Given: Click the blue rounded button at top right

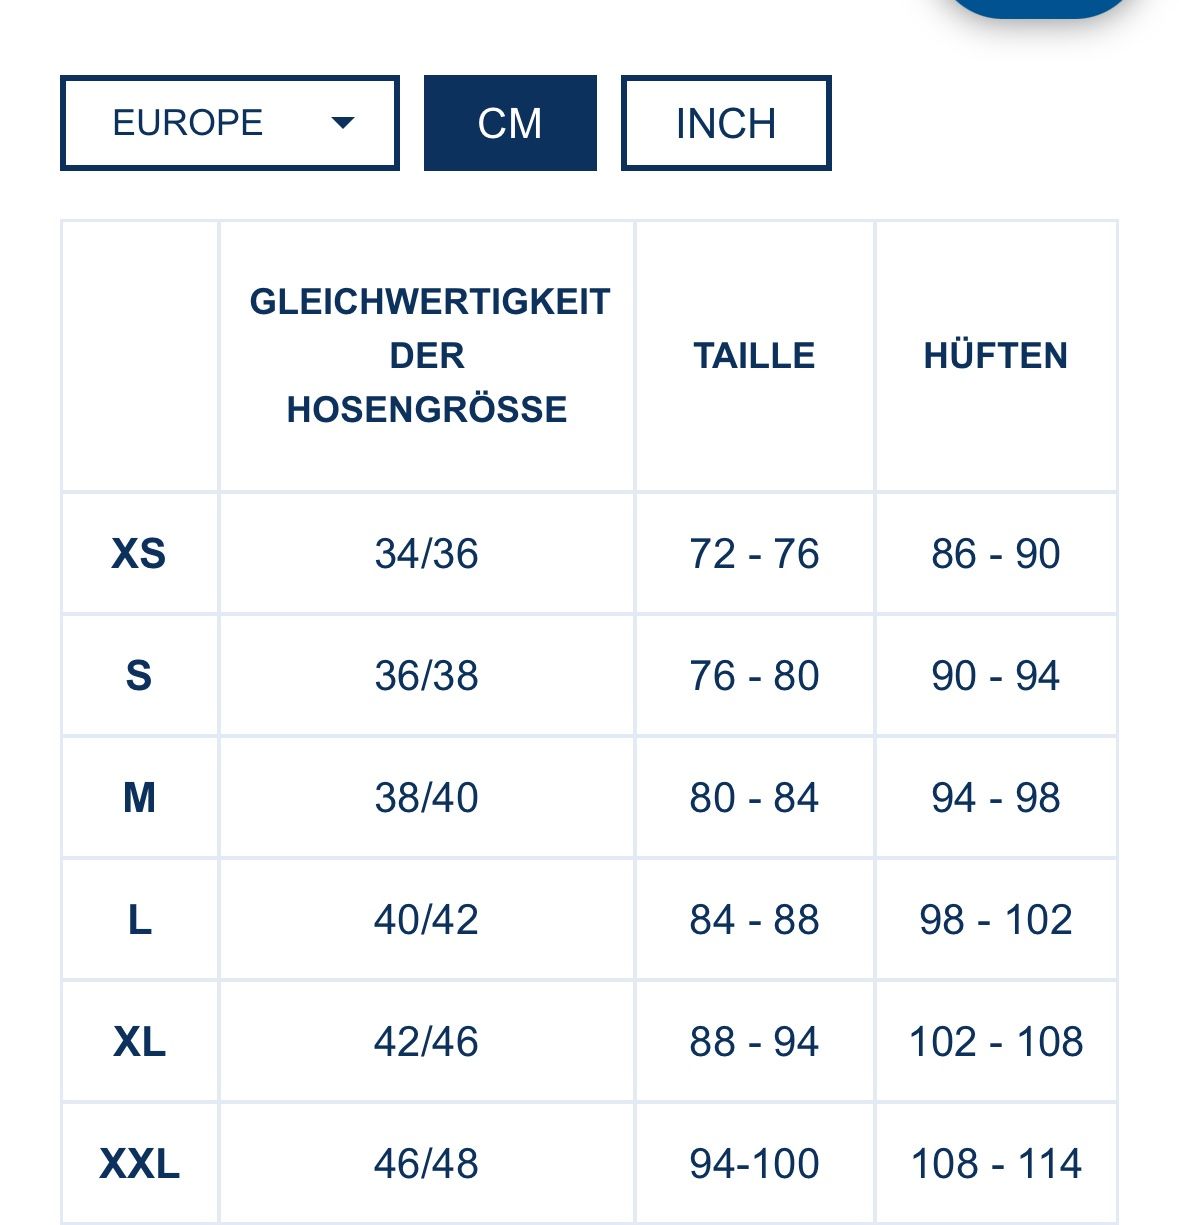Looking at the screenshot, I should point(1040,8).
